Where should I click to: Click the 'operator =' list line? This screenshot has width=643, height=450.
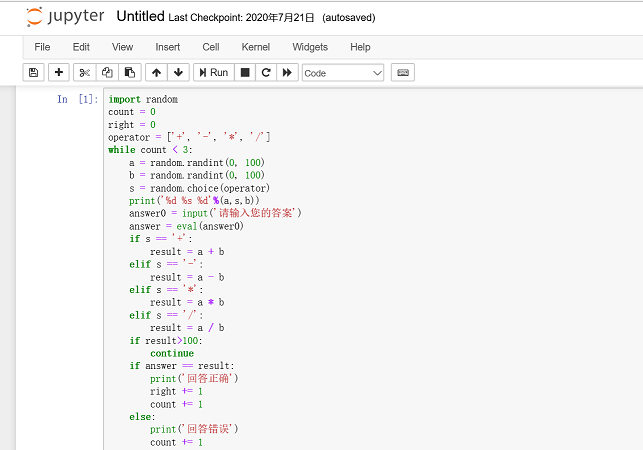coord(189,137)
